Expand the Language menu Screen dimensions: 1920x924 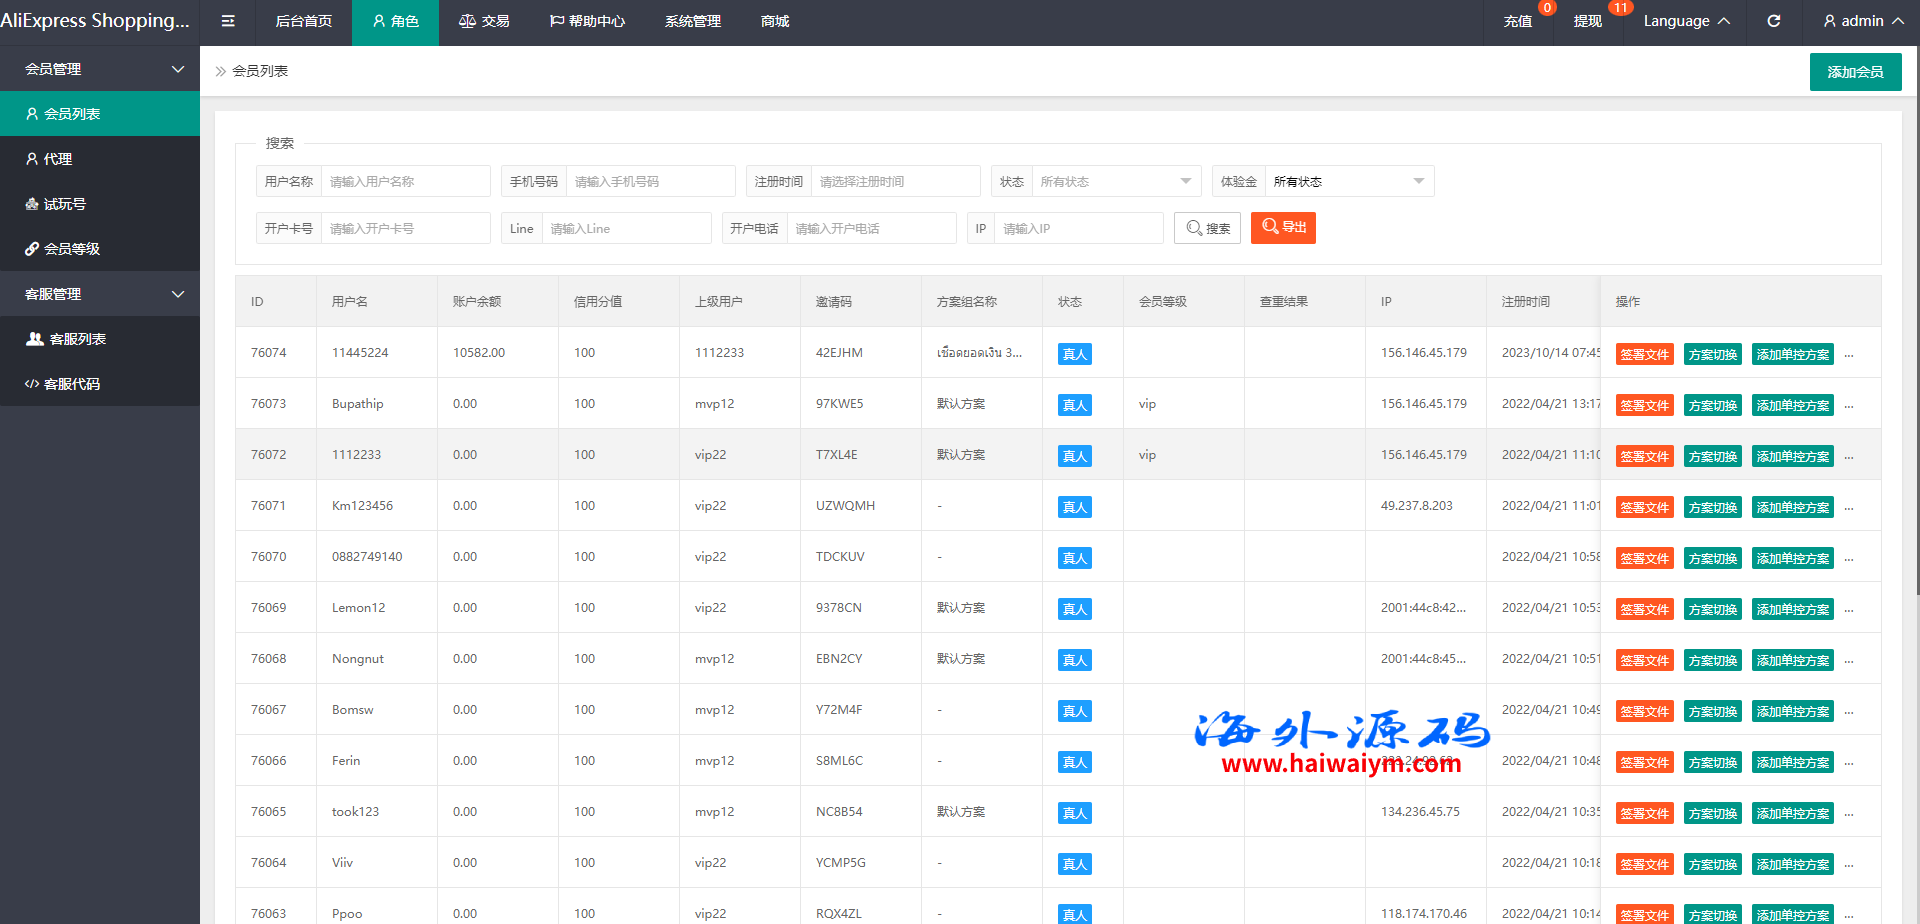coord(1686,21)
